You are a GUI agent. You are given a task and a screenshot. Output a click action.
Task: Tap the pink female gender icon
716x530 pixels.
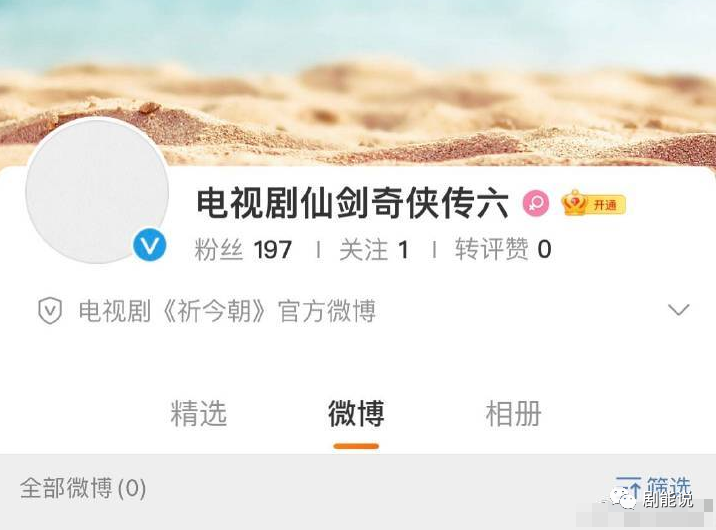click(536, 203)
